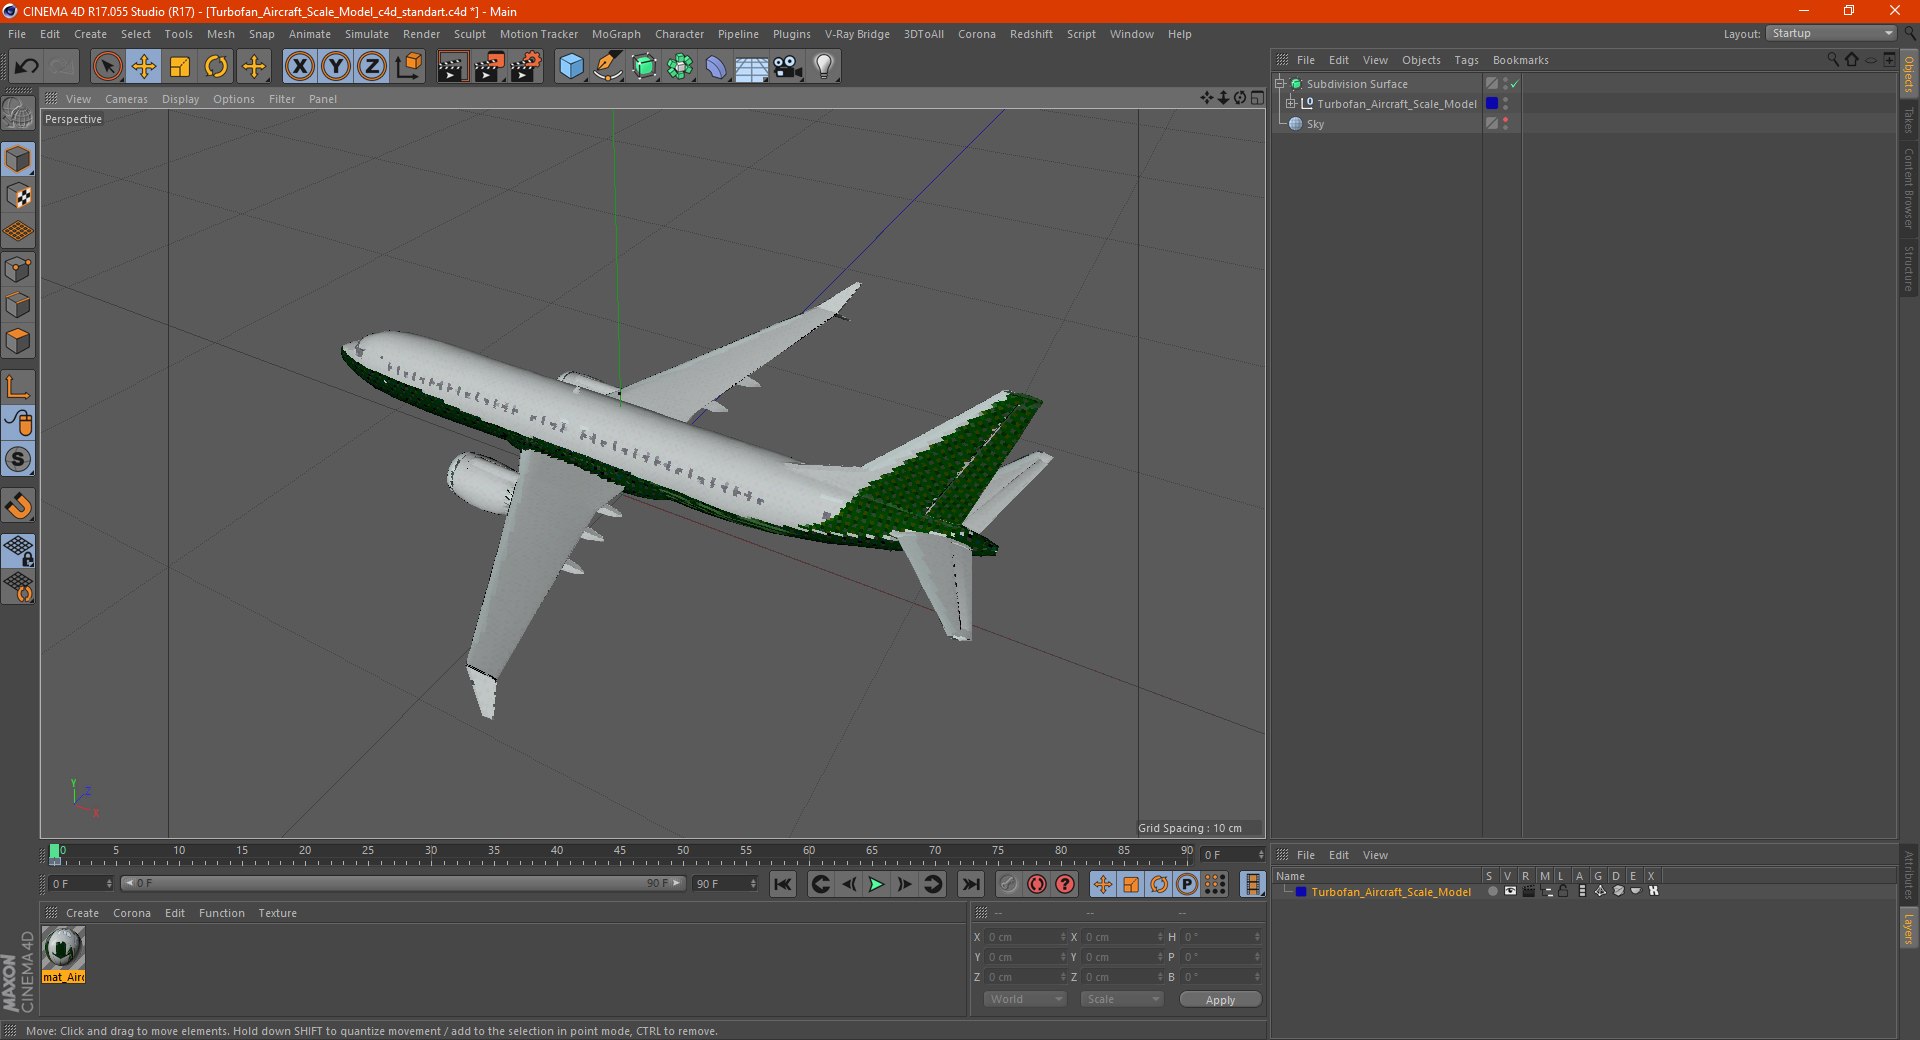
Task: Switch to Polygons mode
Action: [x=18, y=341]
